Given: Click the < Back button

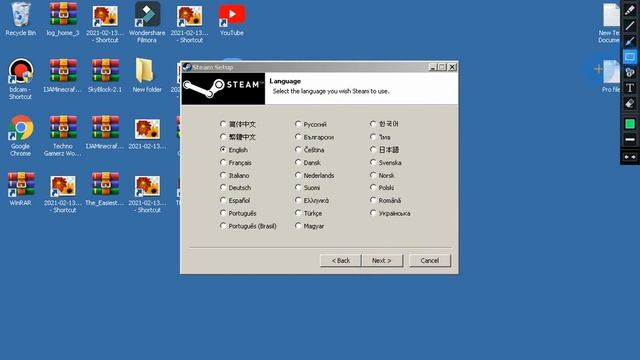Looking at the screenshot, I should pyautogui.click(x=340, y=260).
